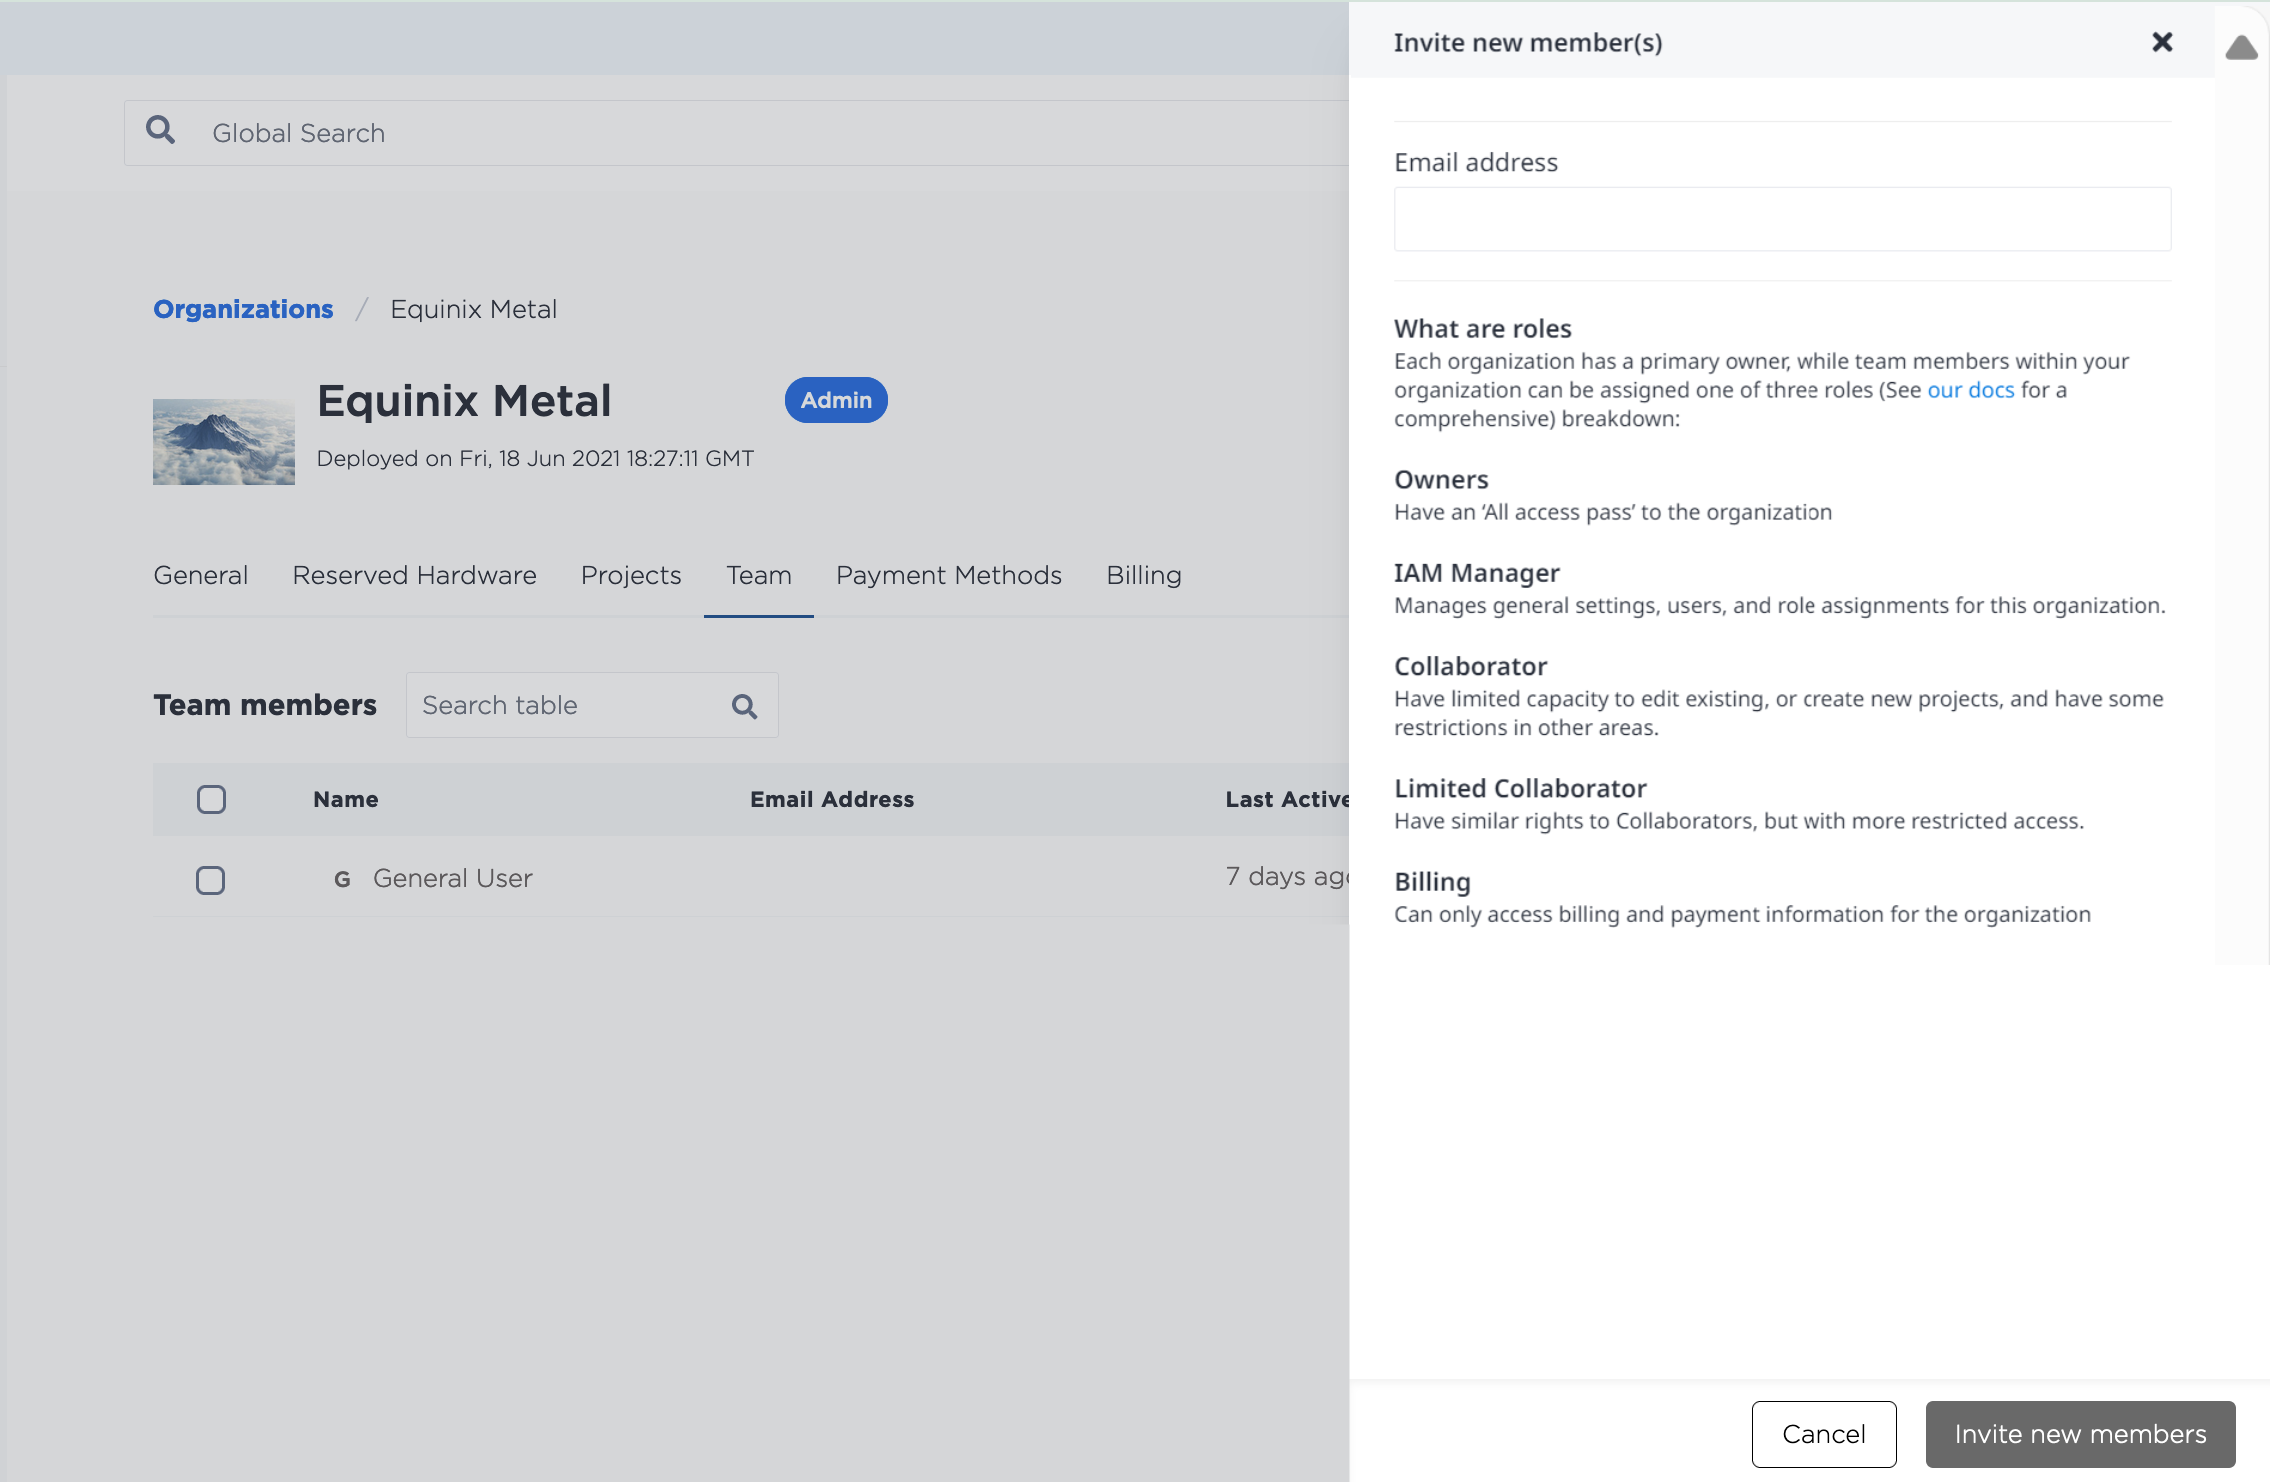Click the 'What are roles' heading
The image size is (2270, 1482).
[1483, 329]
